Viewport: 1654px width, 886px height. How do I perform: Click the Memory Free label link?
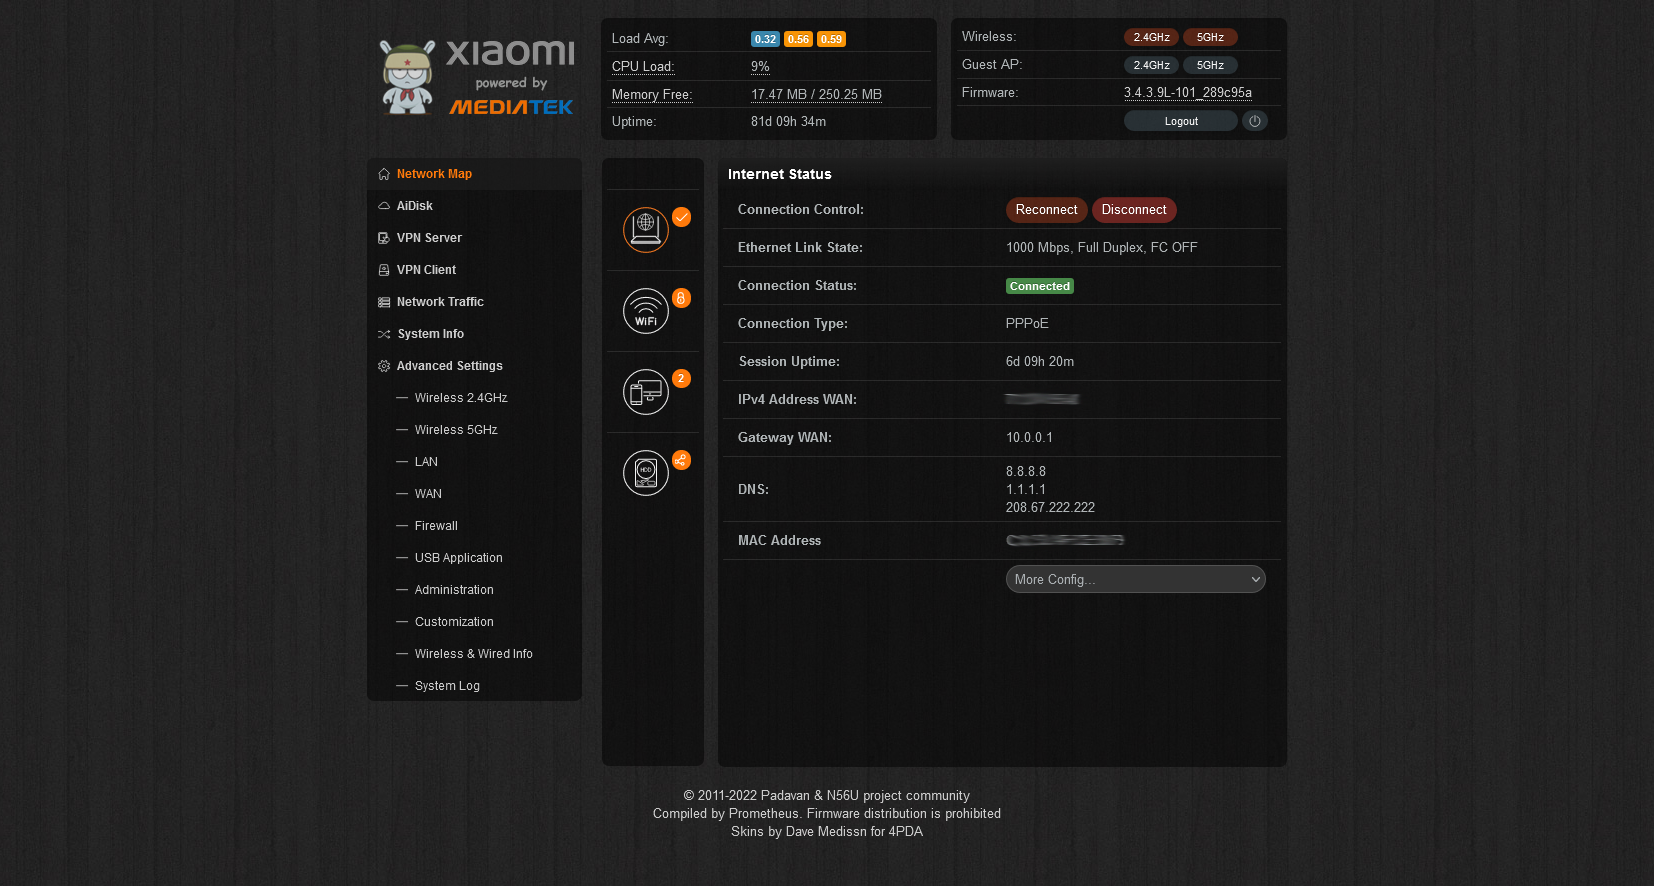click(x=652, y=95)
